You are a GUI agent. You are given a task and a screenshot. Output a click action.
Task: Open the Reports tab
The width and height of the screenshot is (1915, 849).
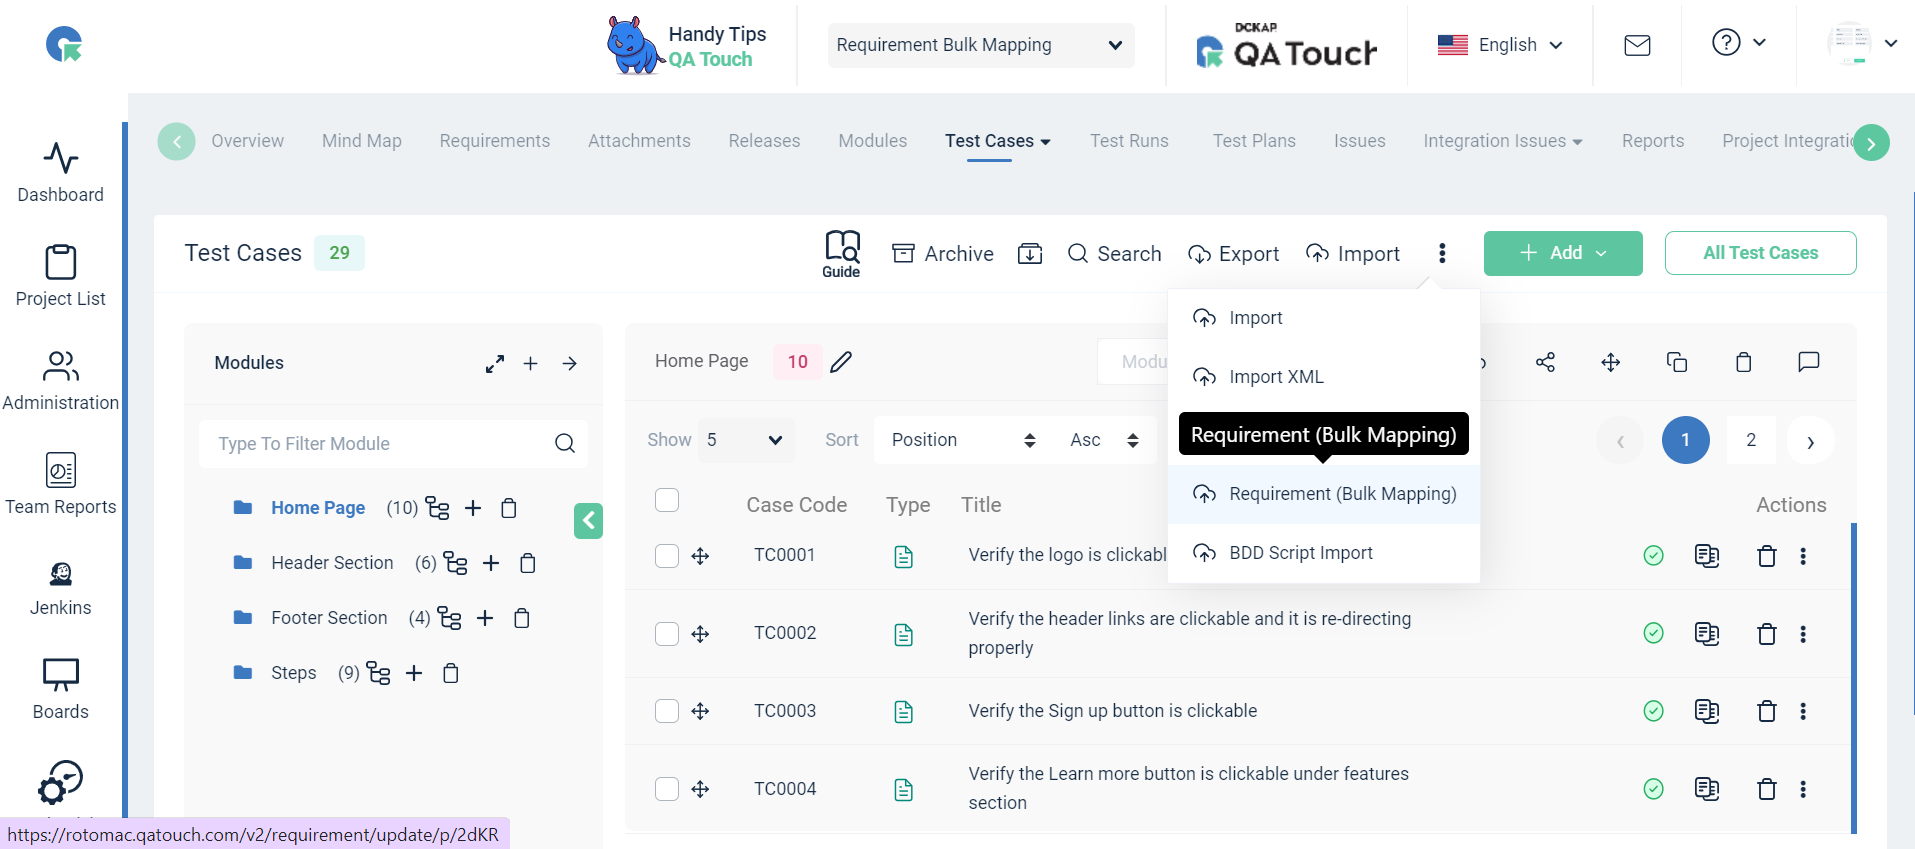pos(1653,141)
